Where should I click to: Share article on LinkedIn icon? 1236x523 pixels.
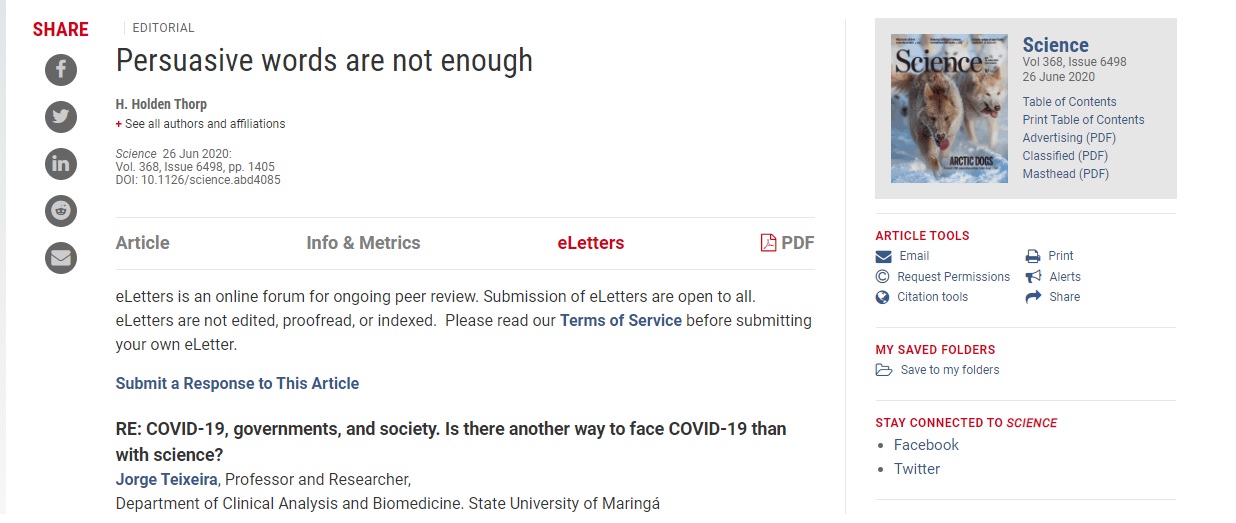[61, 163]
